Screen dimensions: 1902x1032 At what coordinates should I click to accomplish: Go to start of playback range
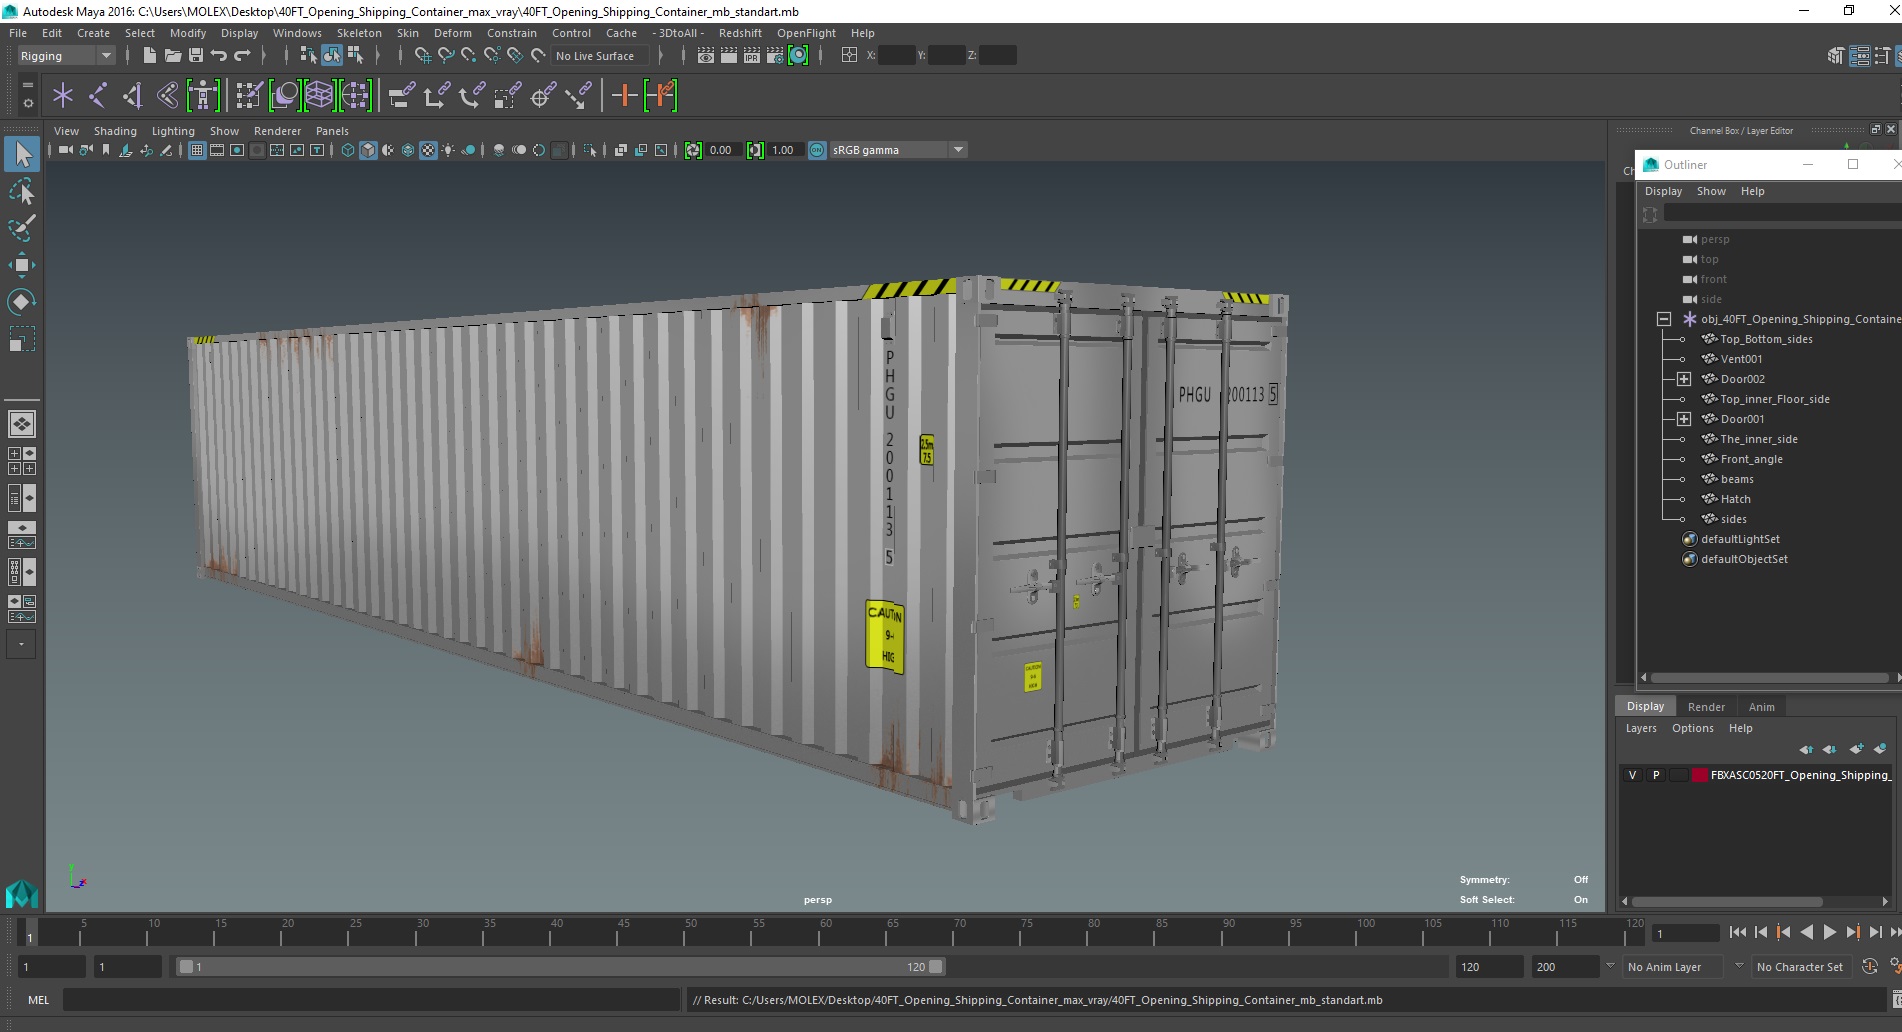click(x=1738, y=932)
